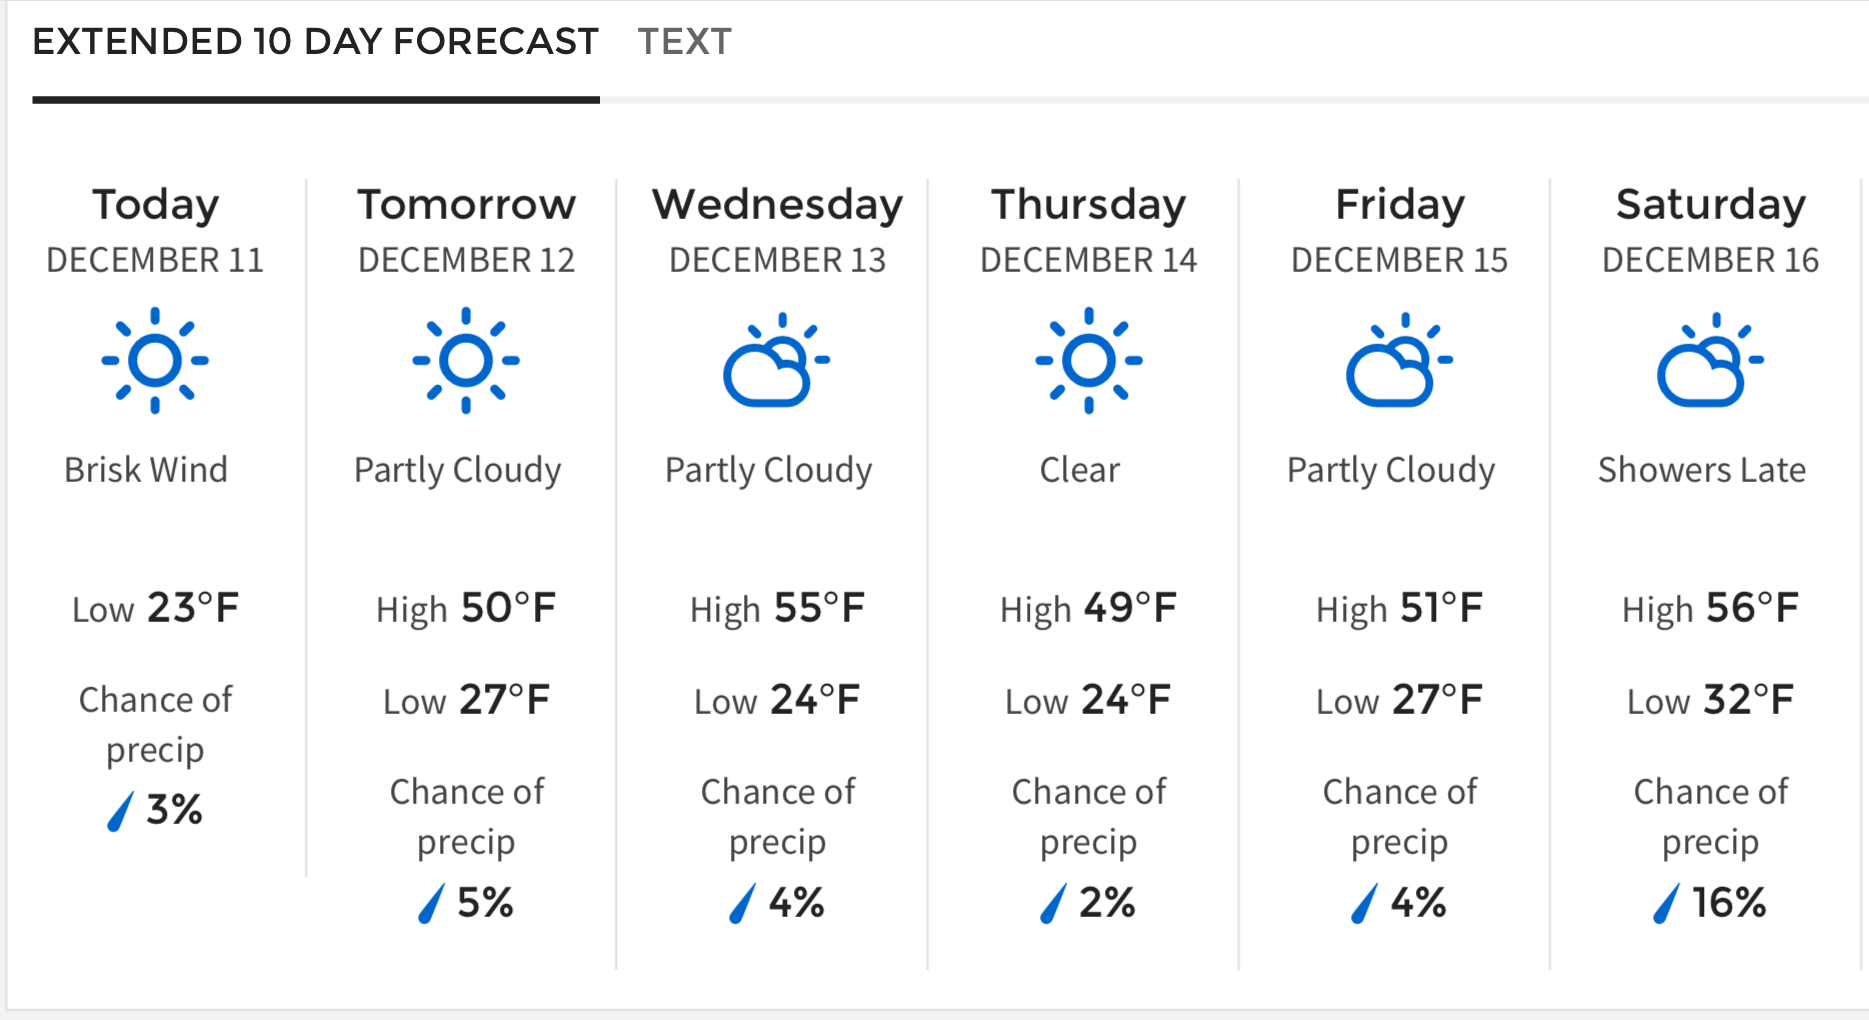Open the Saturday December 16 forecast heading
The height and width of the screenshot is (1020, 1869).
[1710, 230]
